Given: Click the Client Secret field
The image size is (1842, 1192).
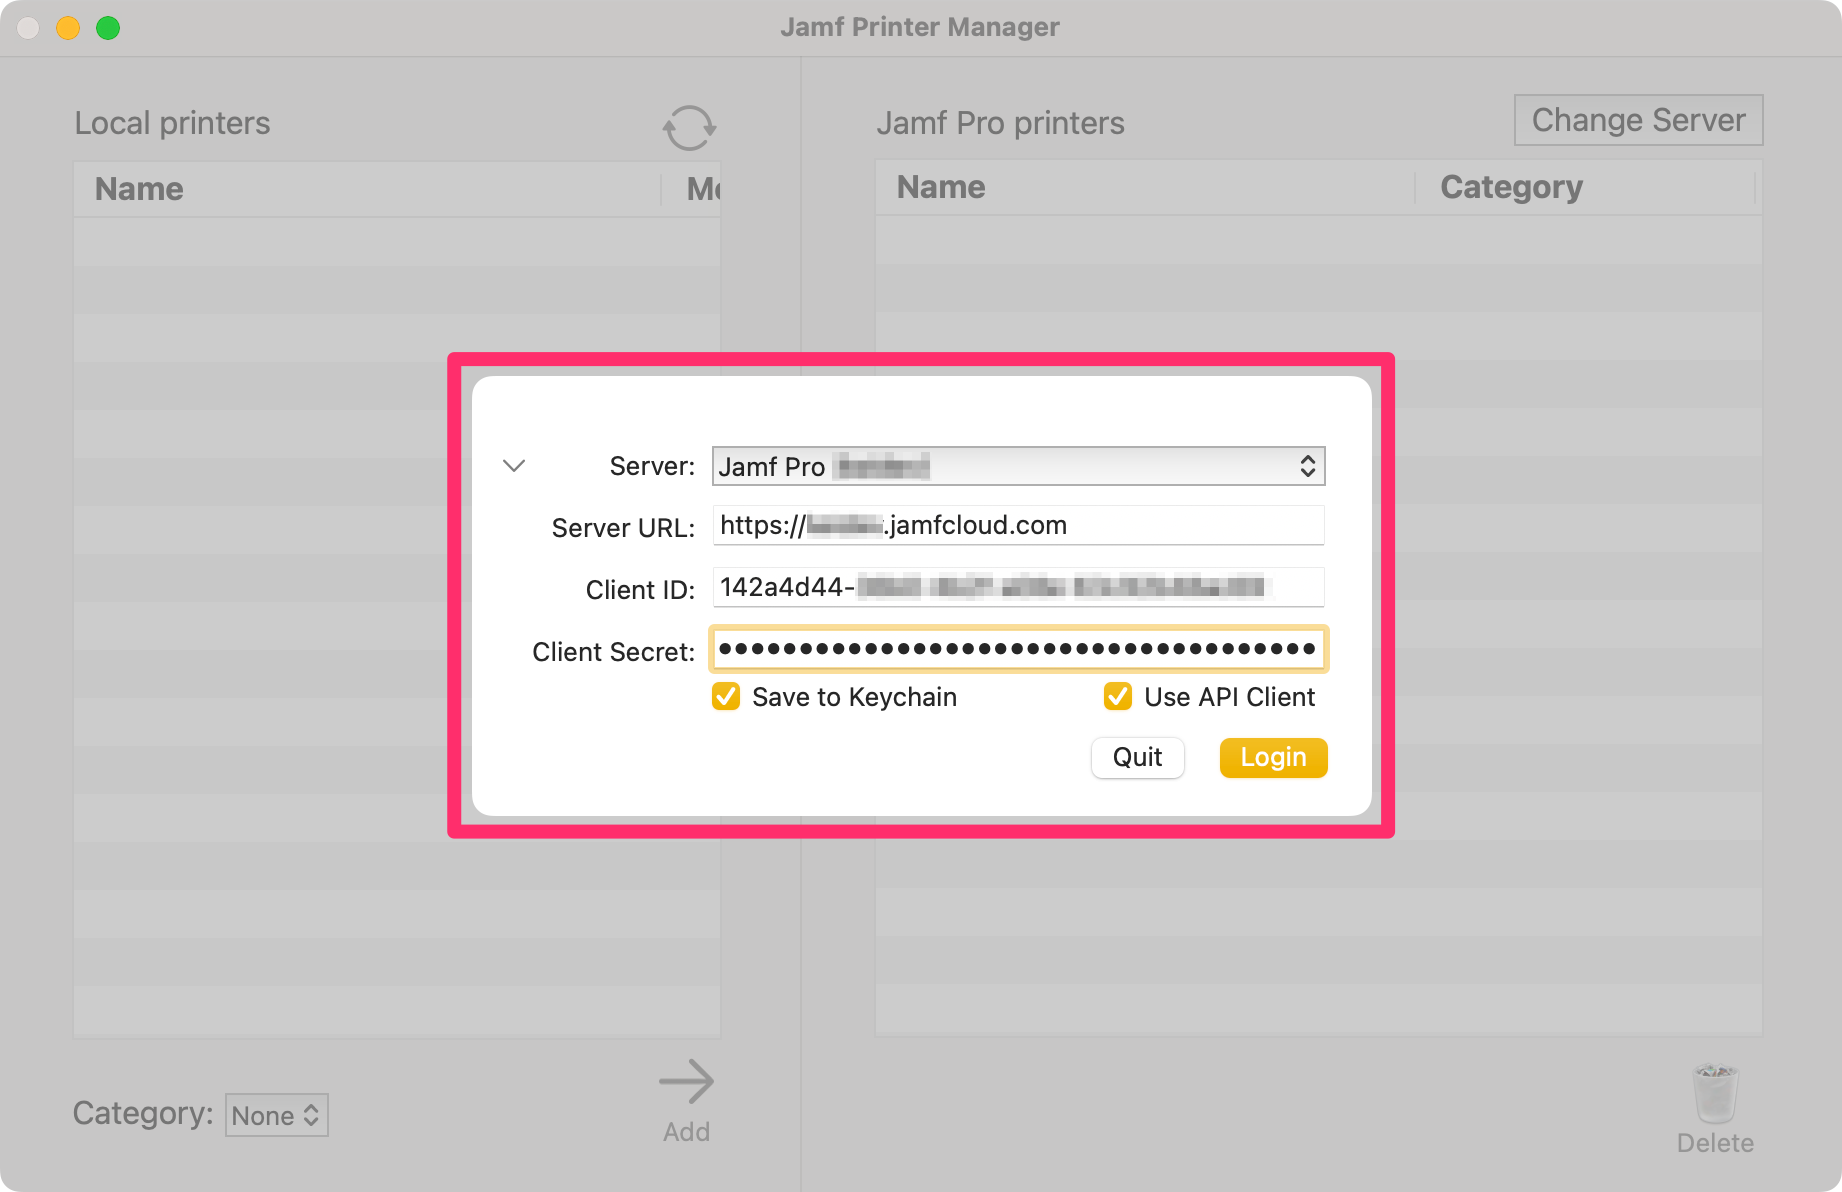Looking at the screenshot, I should 1018,650.
